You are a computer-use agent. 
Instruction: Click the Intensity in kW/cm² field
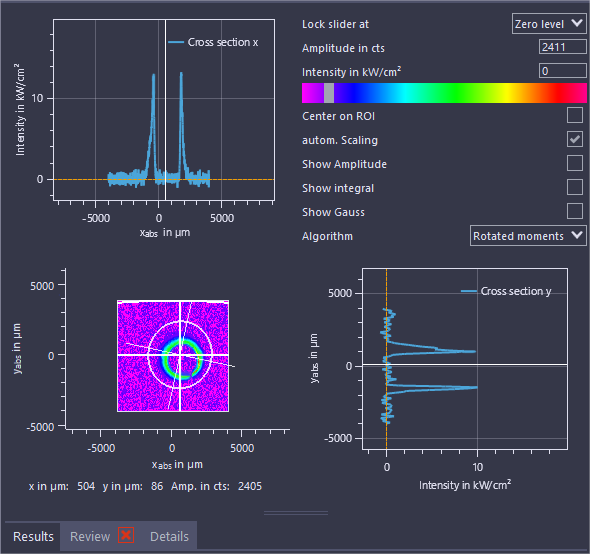563,71
